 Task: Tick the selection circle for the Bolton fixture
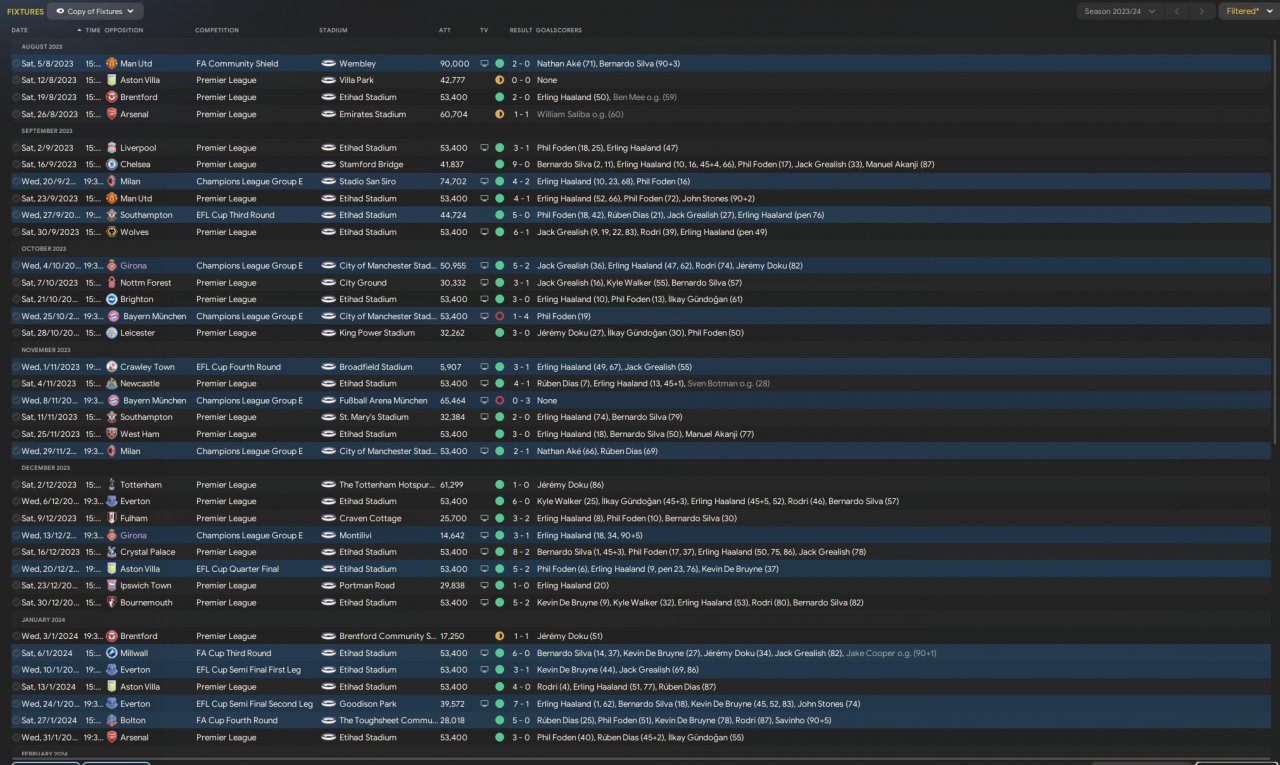click(x=16, y=720)
